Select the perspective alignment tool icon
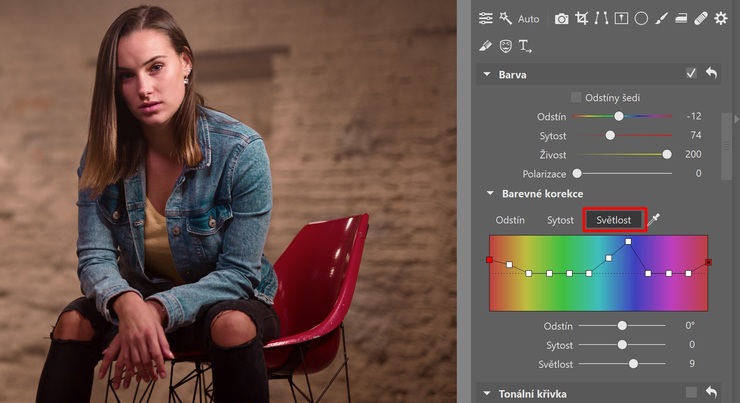 tap(621, 18)
